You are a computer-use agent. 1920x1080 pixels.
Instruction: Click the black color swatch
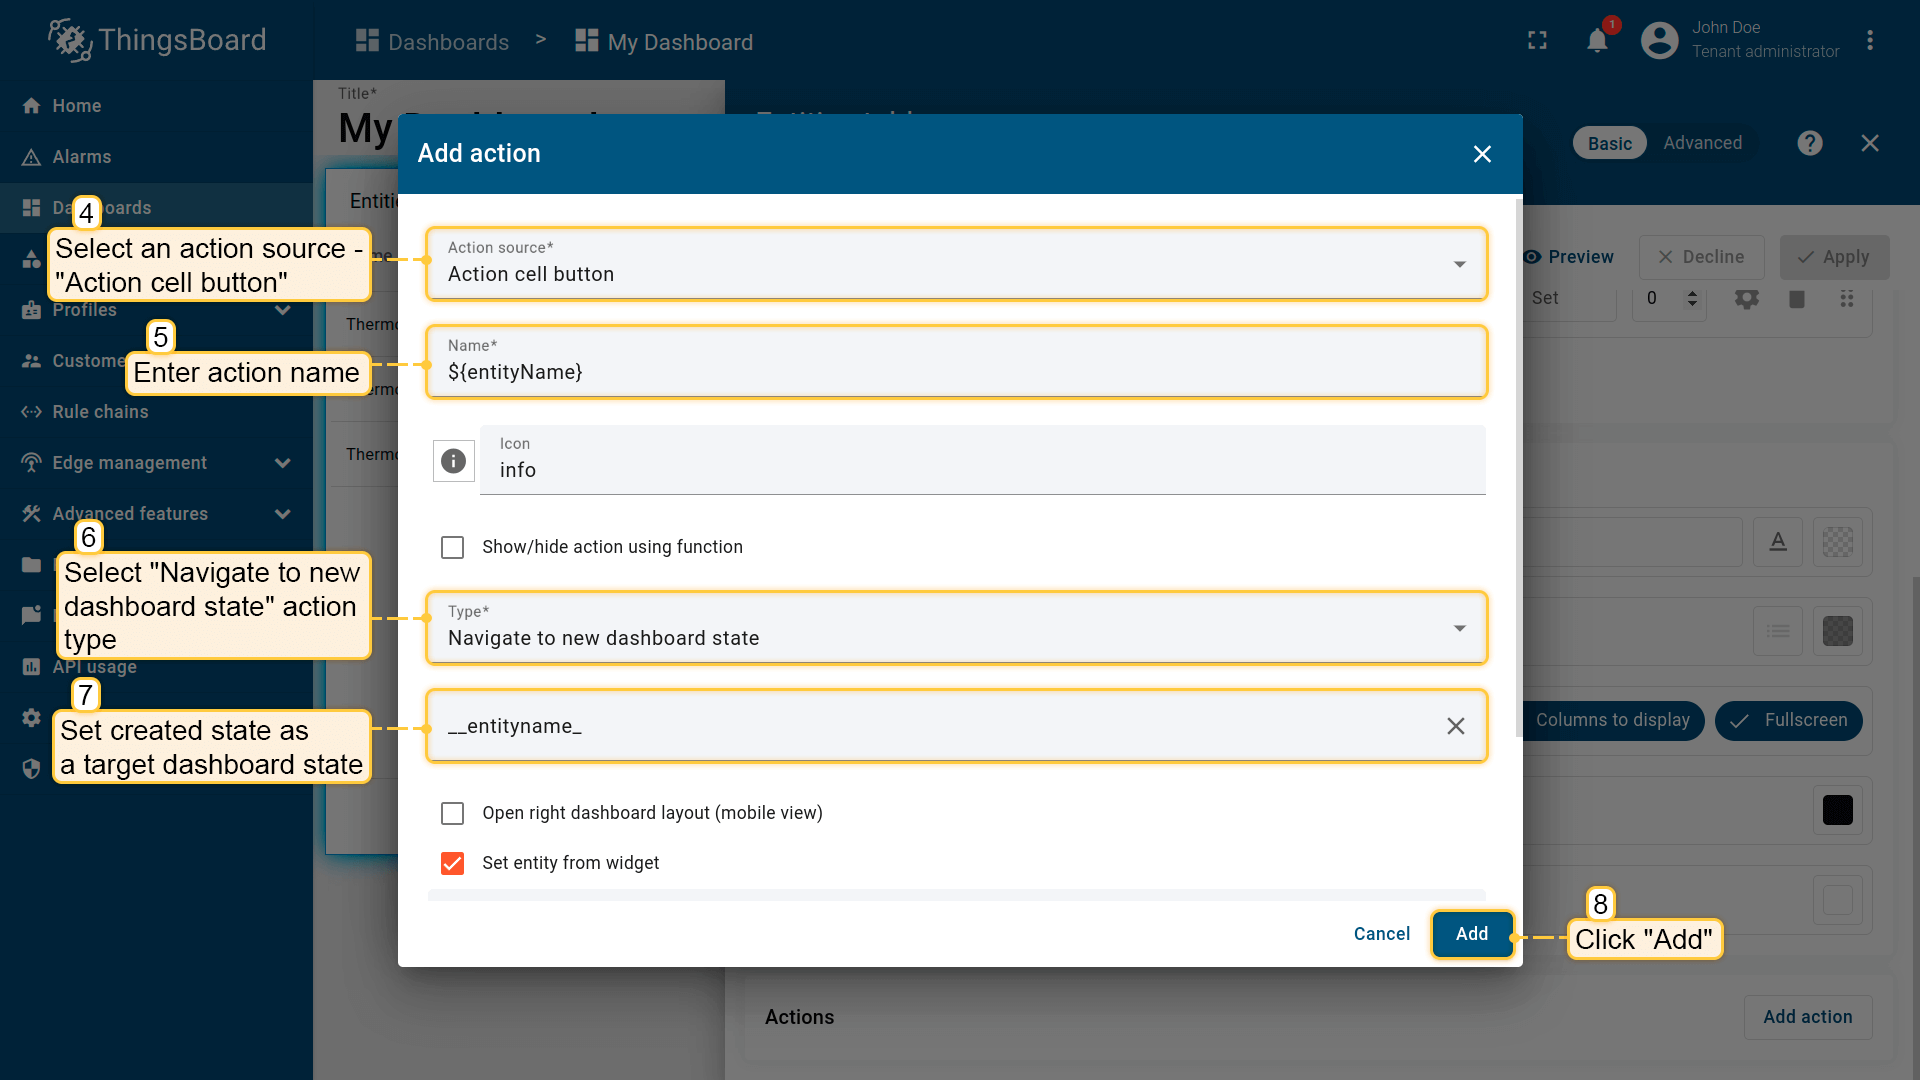[1837, 810]
